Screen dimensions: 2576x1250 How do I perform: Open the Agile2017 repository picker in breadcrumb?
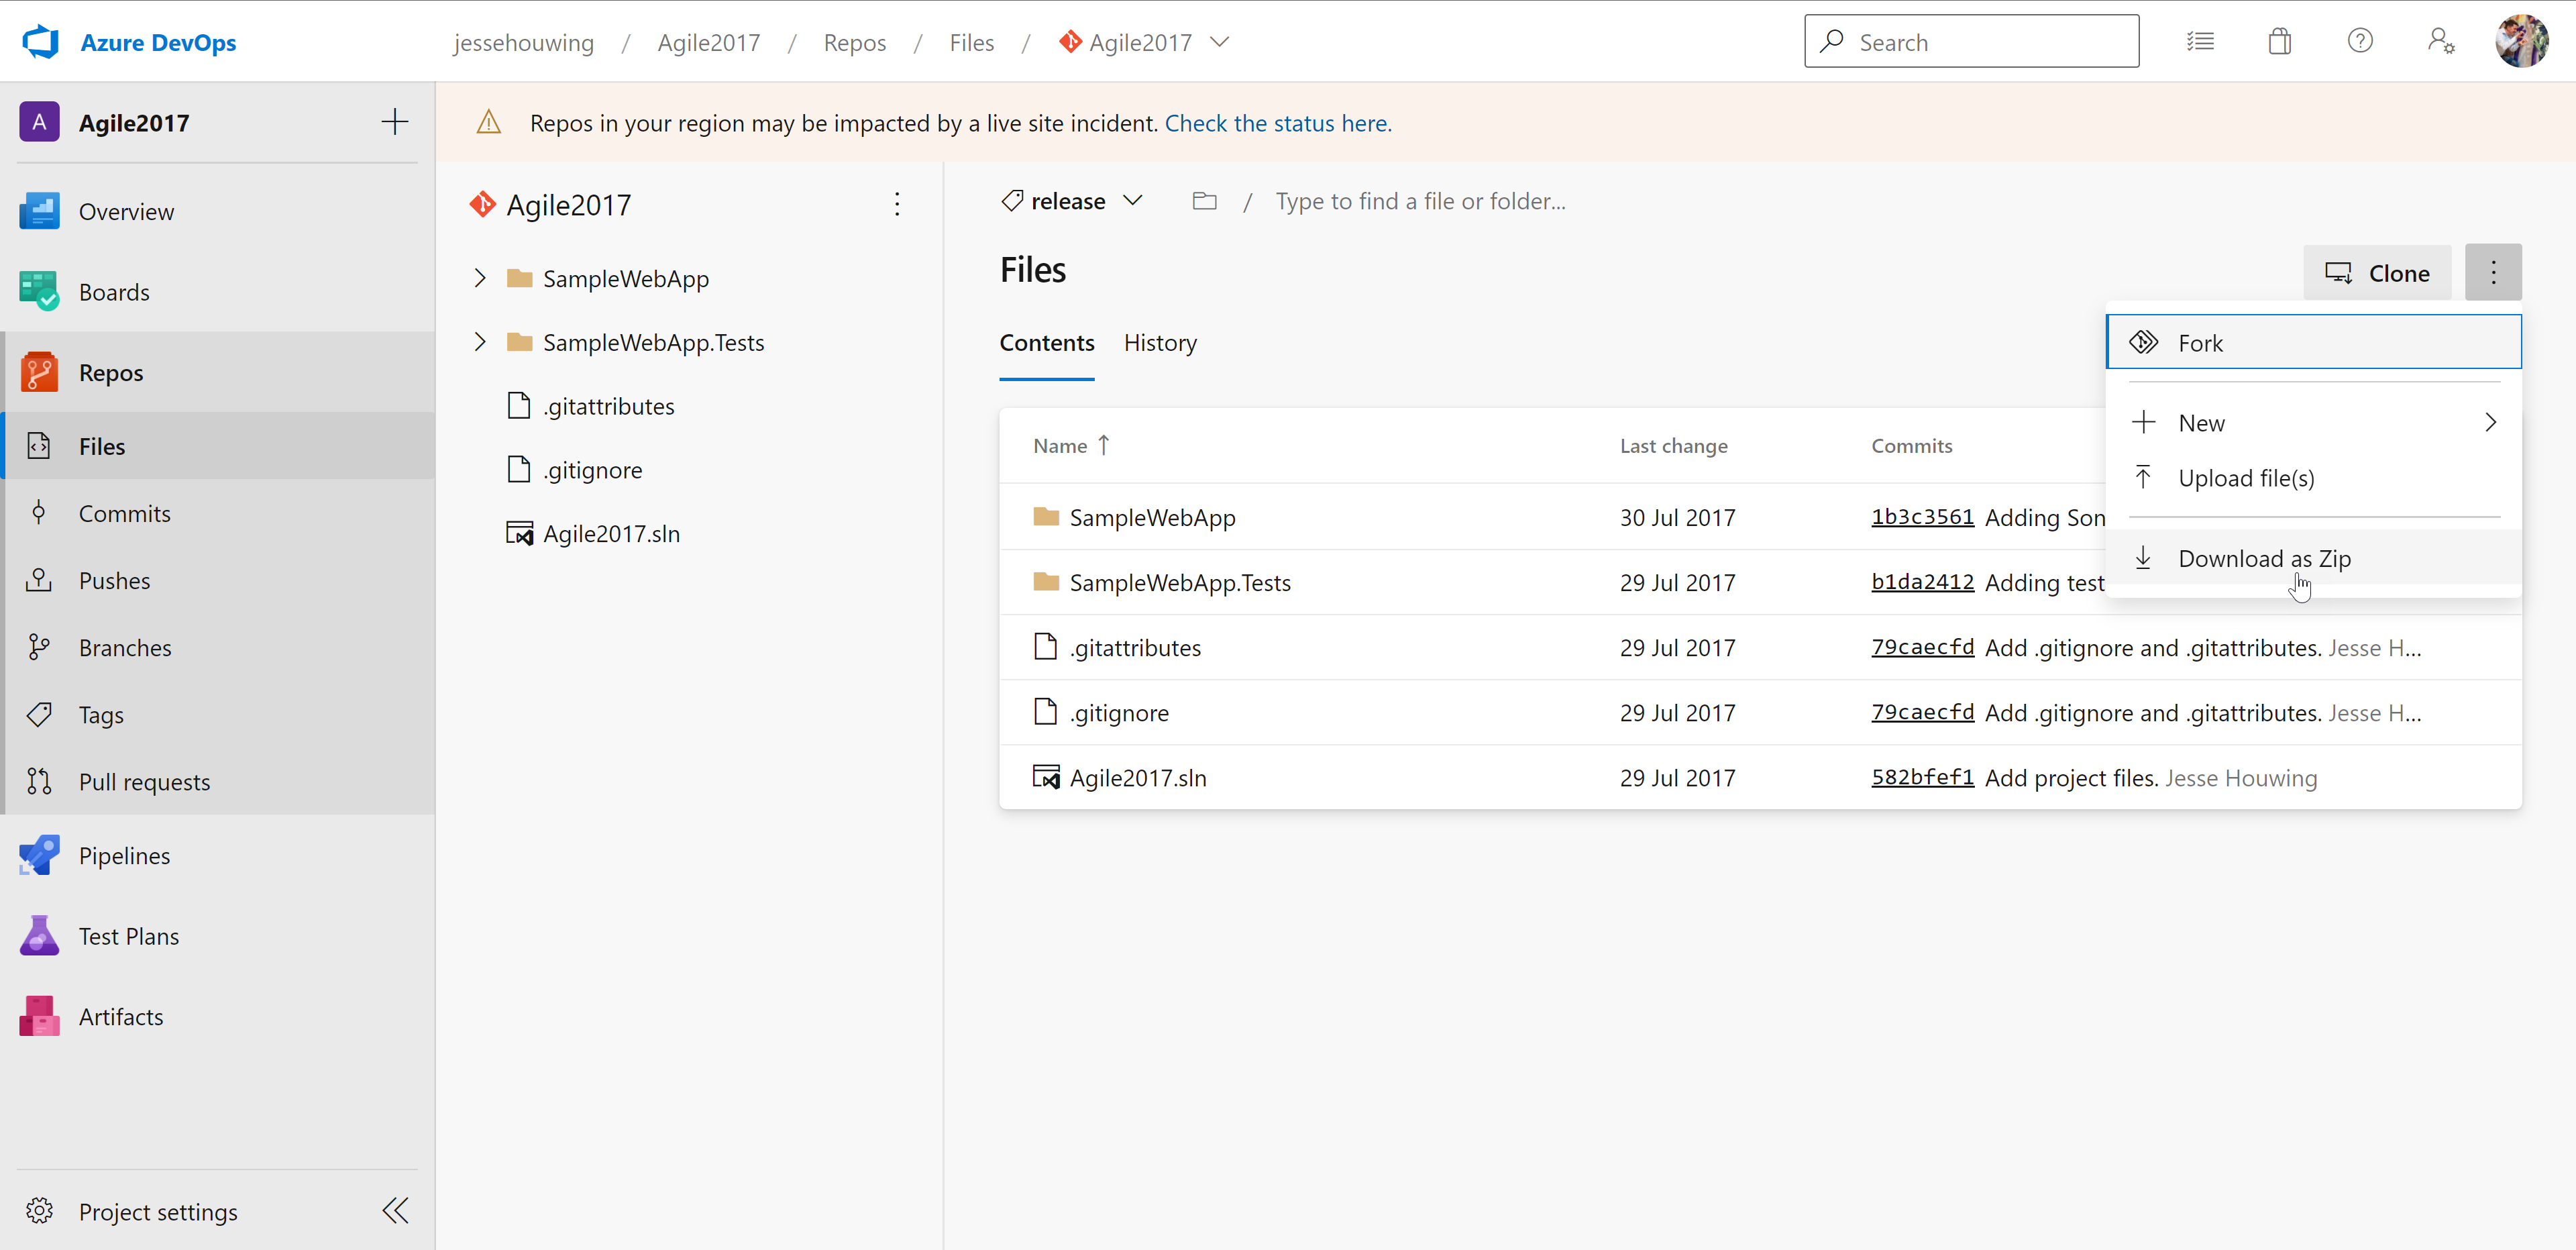(1144, 42)
